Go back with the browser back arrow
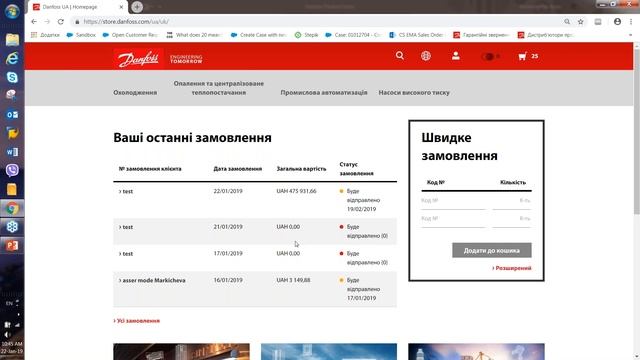The image size is (640, 360). pos(34,22)
